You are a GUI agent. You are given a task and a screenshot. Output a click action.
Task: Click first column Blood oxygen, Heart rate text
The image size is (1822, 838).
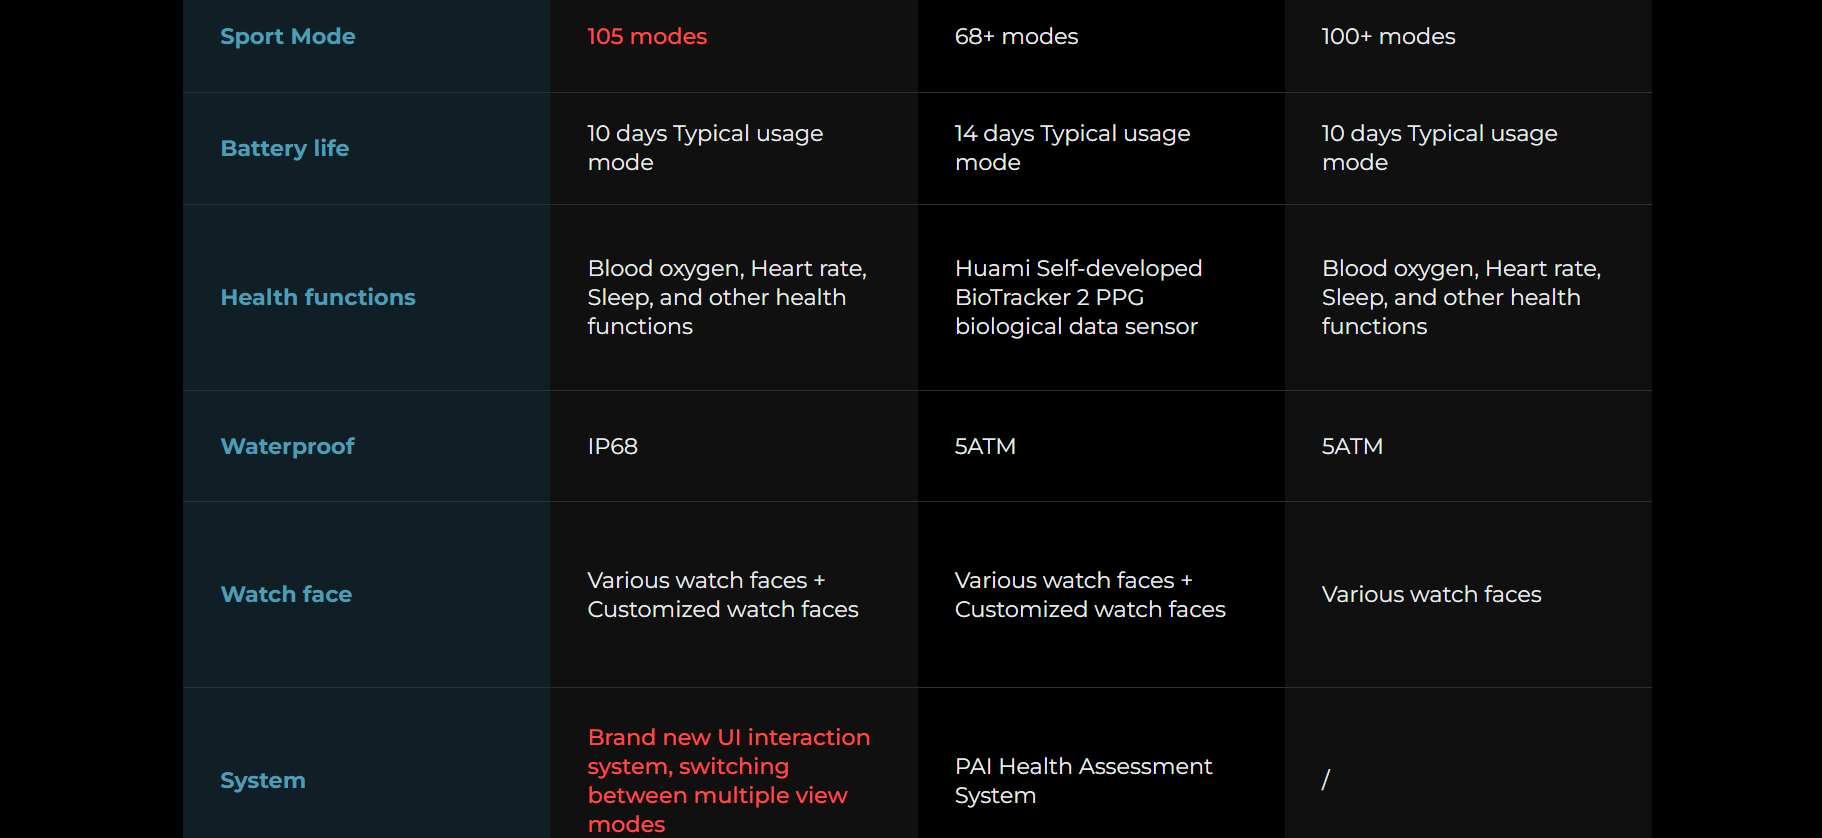tap(727, 268)
